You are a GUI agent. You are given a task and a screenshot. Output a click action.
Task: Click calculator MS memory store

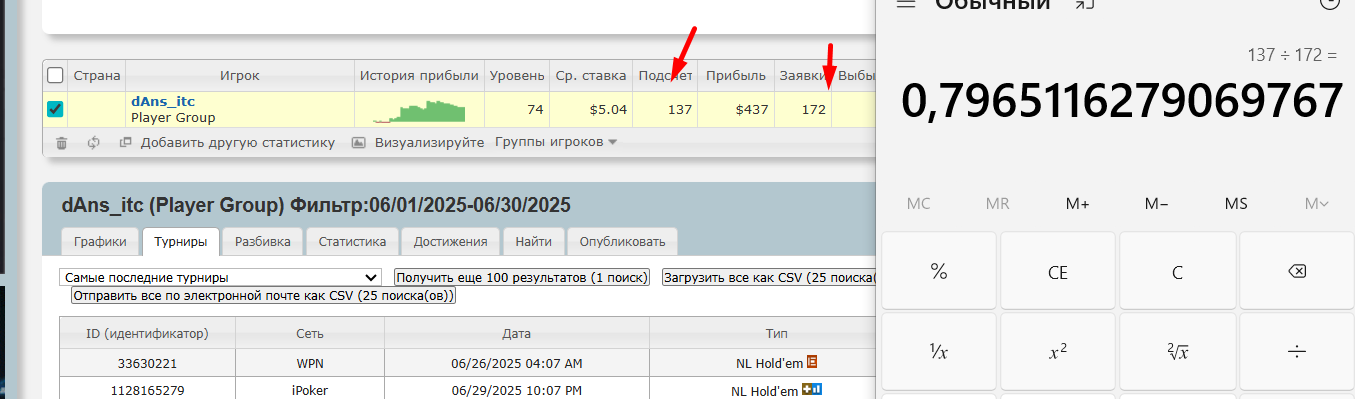(1236, 203)
